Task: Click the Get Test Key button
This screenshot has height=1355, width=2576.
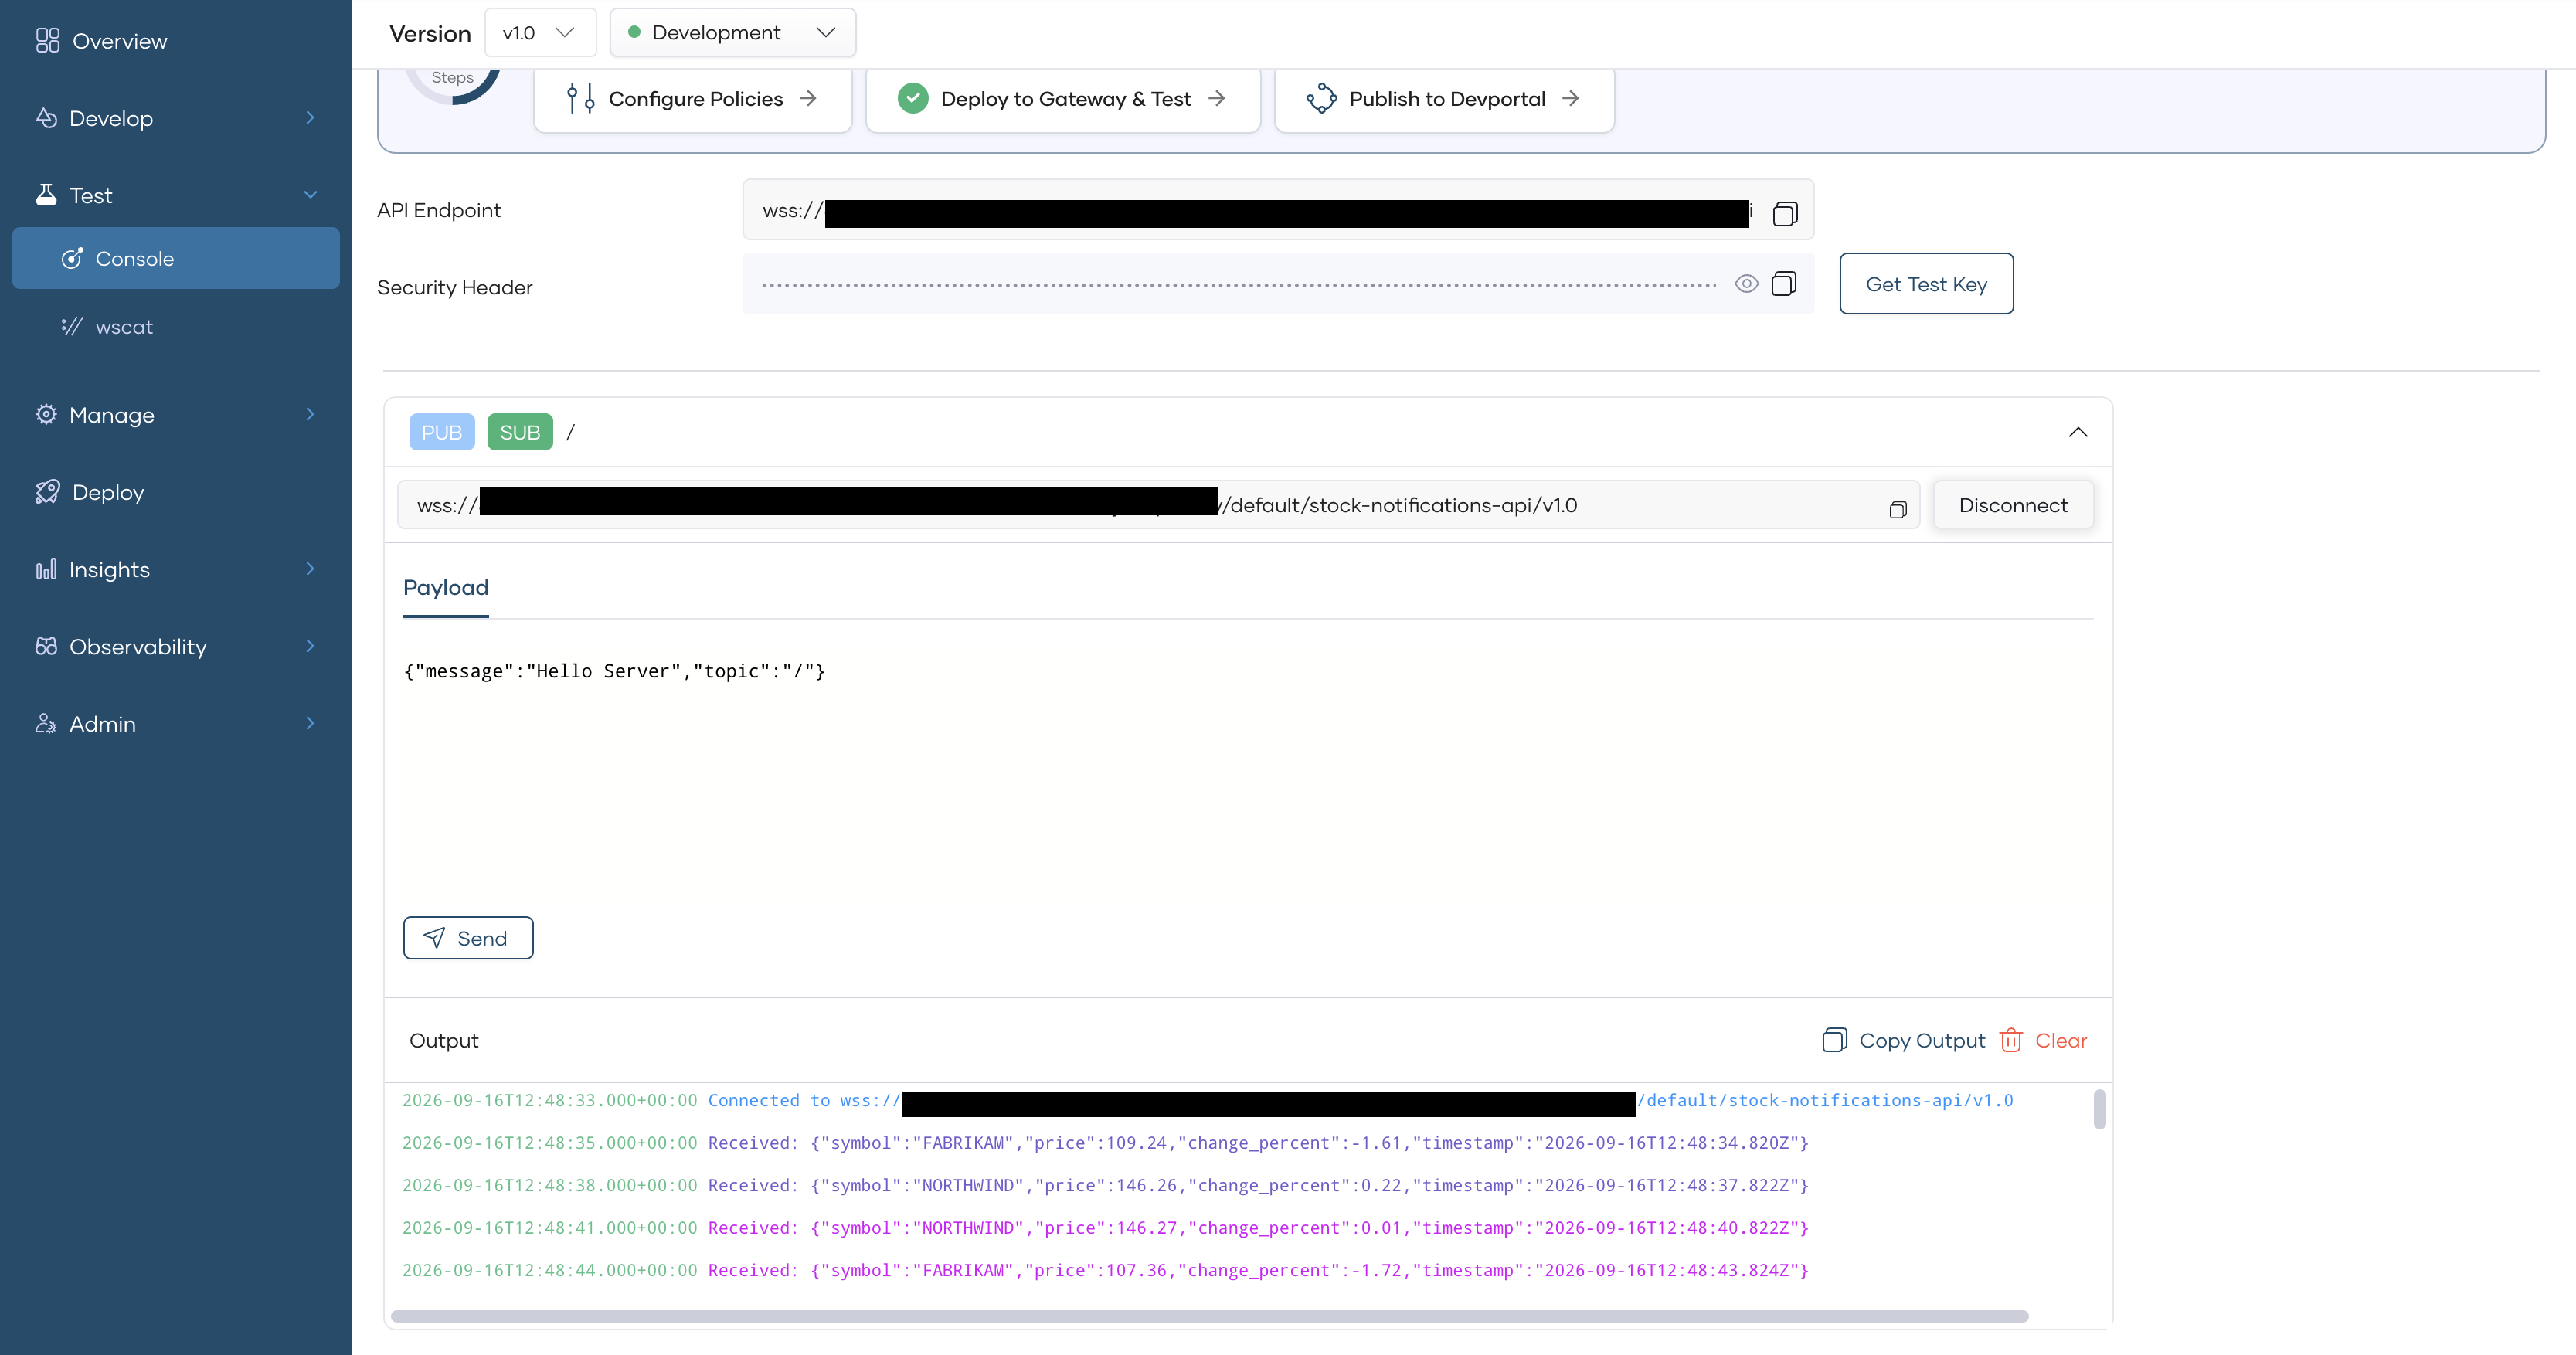Action: 1926,284
